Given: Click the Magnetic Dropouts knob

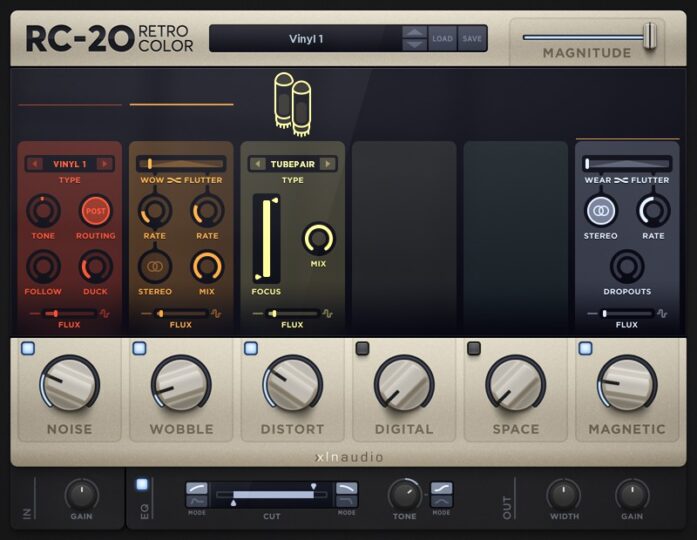Looking at the screenshot, I should 627,267.
